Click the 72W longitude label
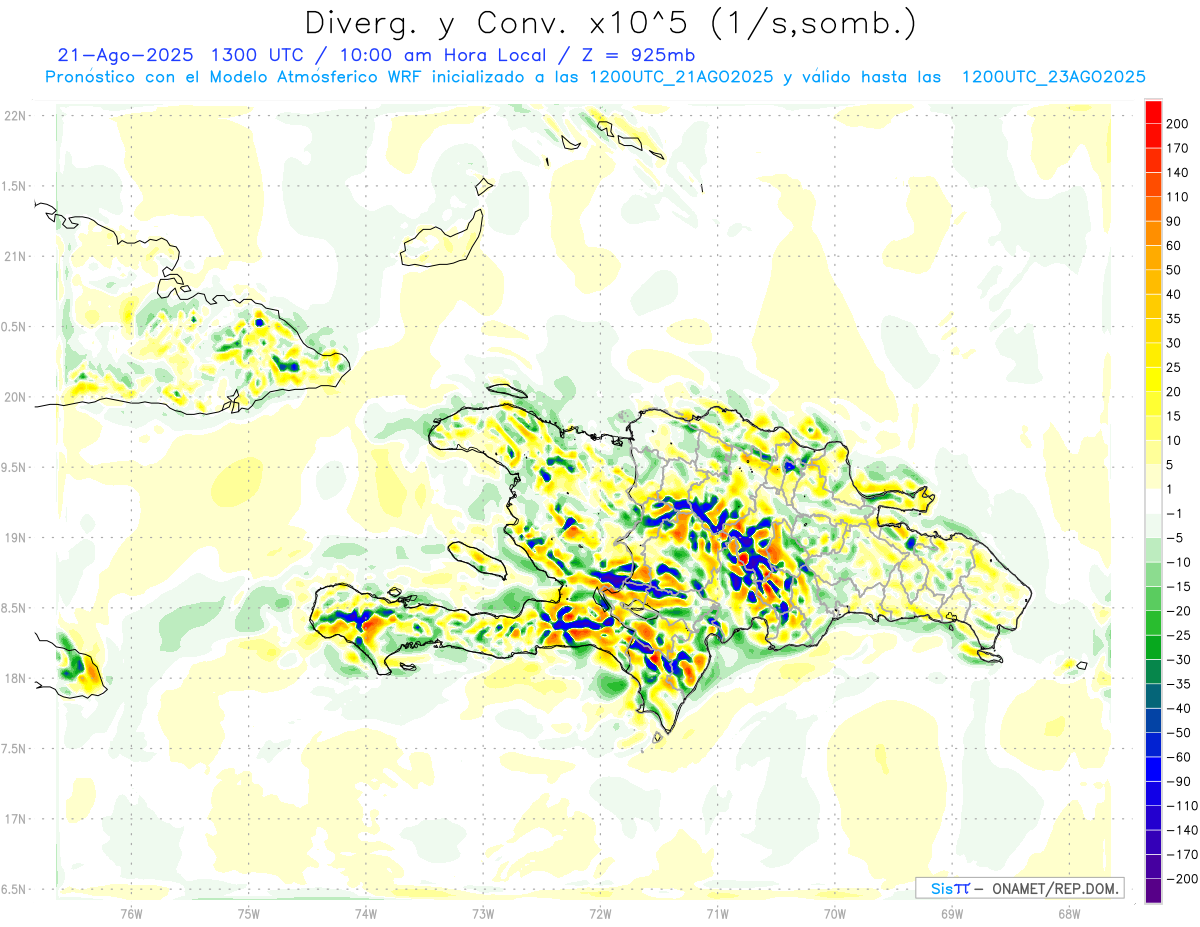 pyautogui.click(x=600, y=912)
